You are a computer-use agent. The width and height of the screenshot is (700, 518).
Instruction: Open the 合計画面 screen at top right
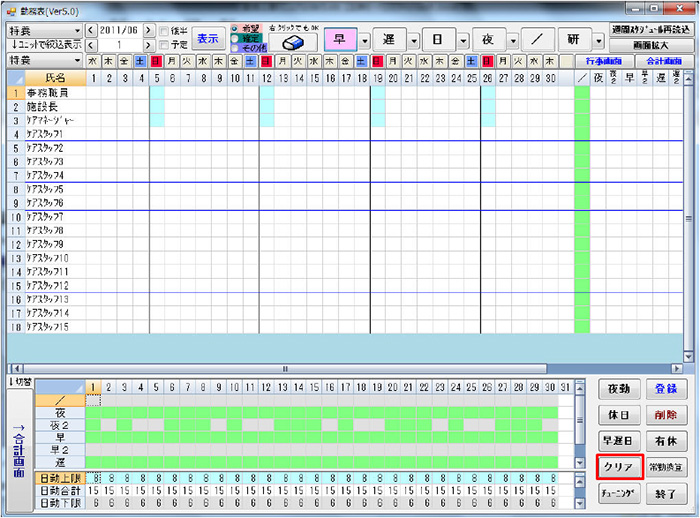664,61
